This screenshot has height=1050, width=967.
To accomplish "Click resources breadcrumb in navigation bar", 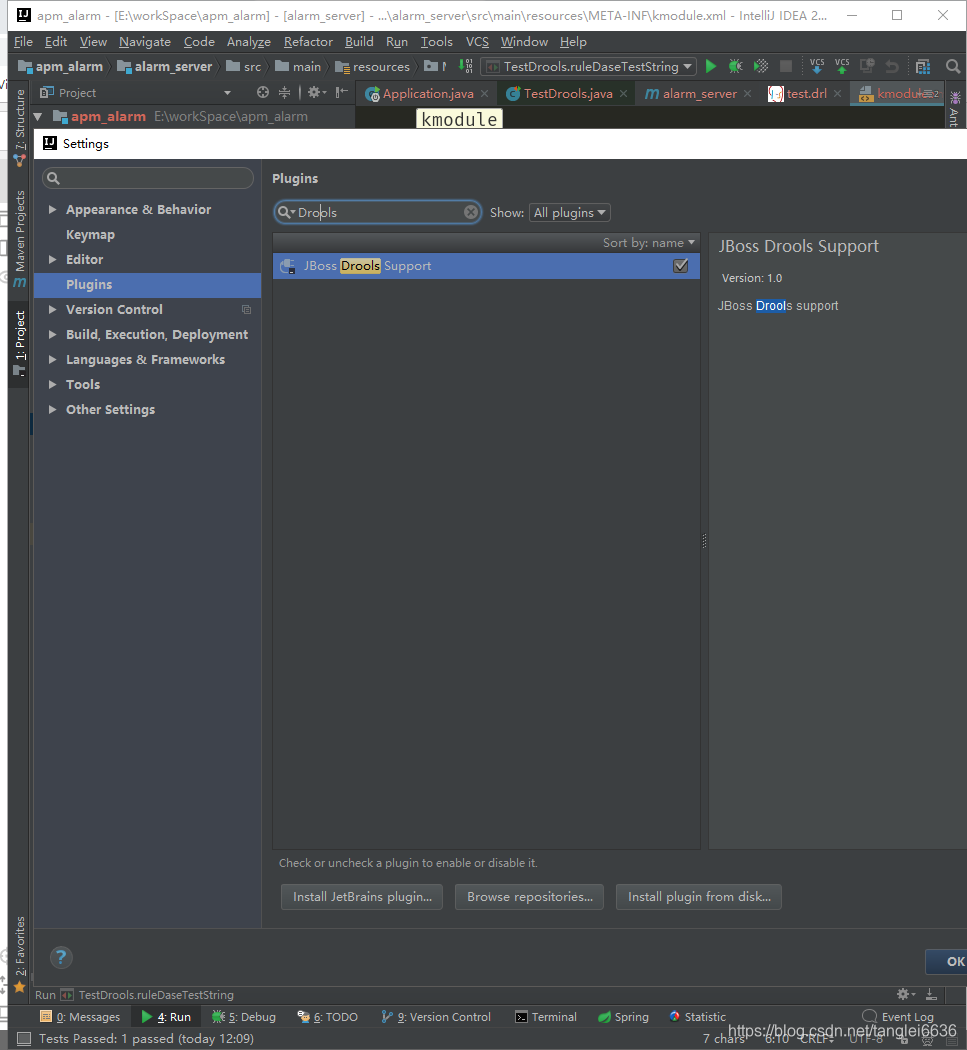I will (x=372, y=66).
